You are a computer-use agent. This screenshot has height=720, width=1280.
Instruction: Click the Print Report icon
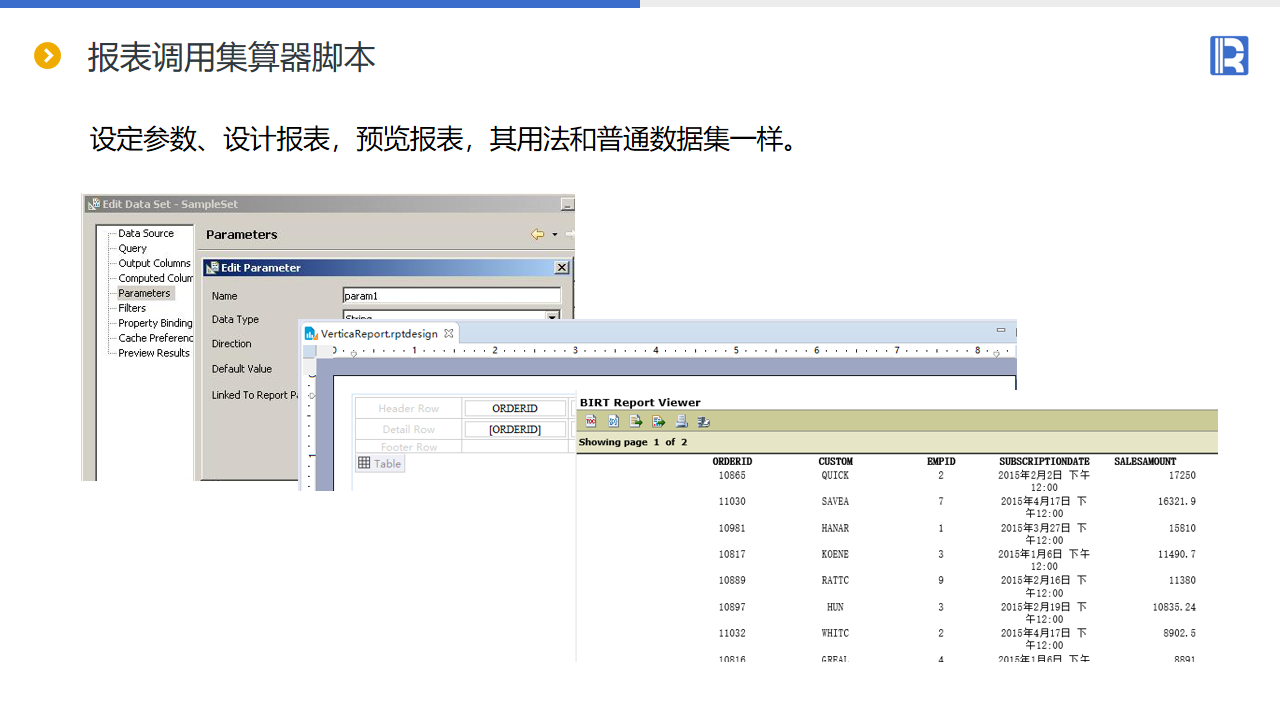[681, 421]
